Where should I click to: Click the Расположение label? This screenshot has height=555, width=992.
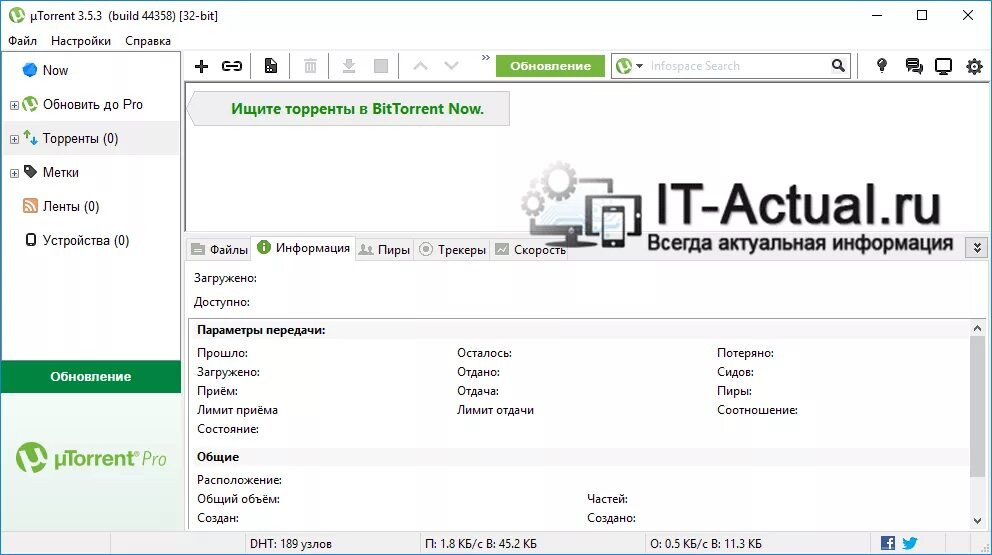(239, 480)
